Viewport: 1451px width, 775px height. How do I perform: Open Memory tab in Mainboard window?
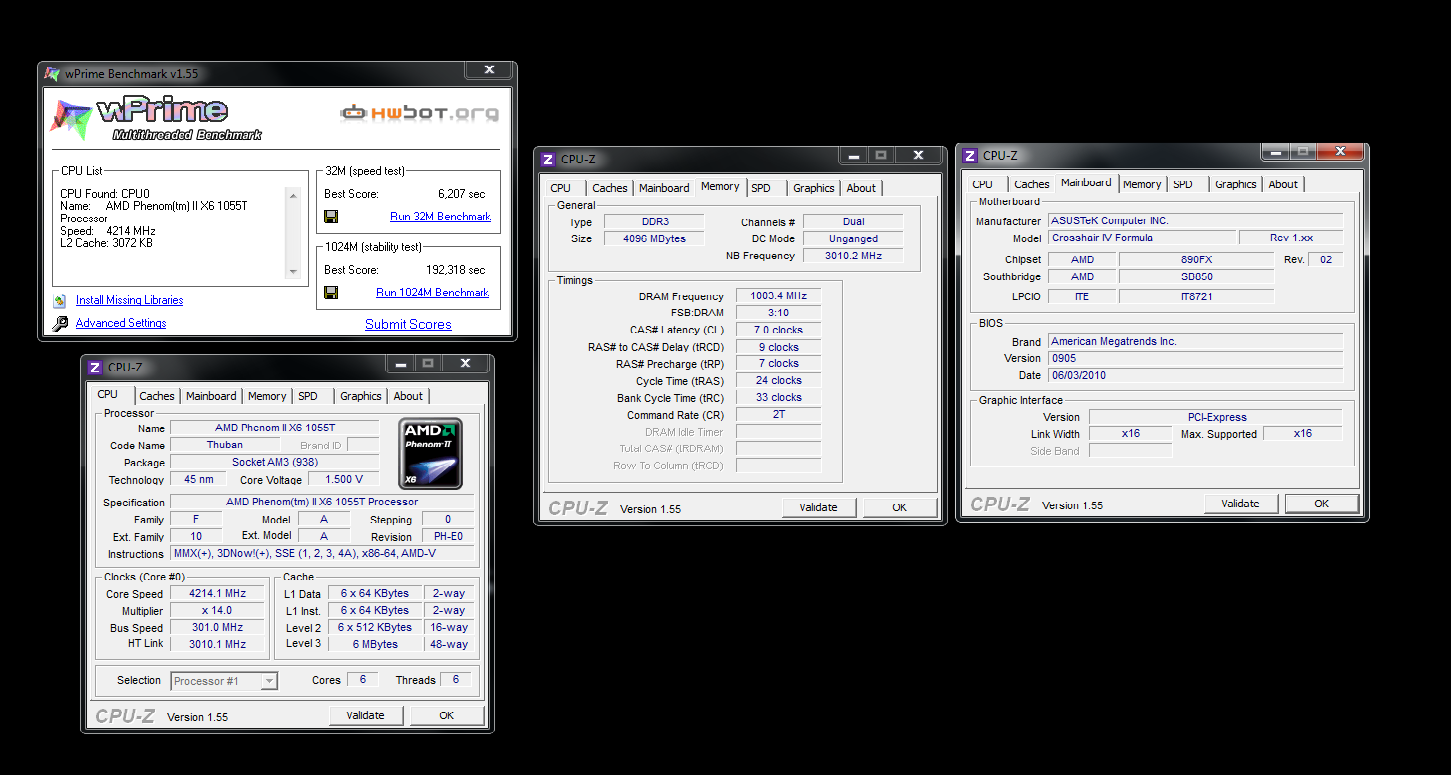point(1142,184)
